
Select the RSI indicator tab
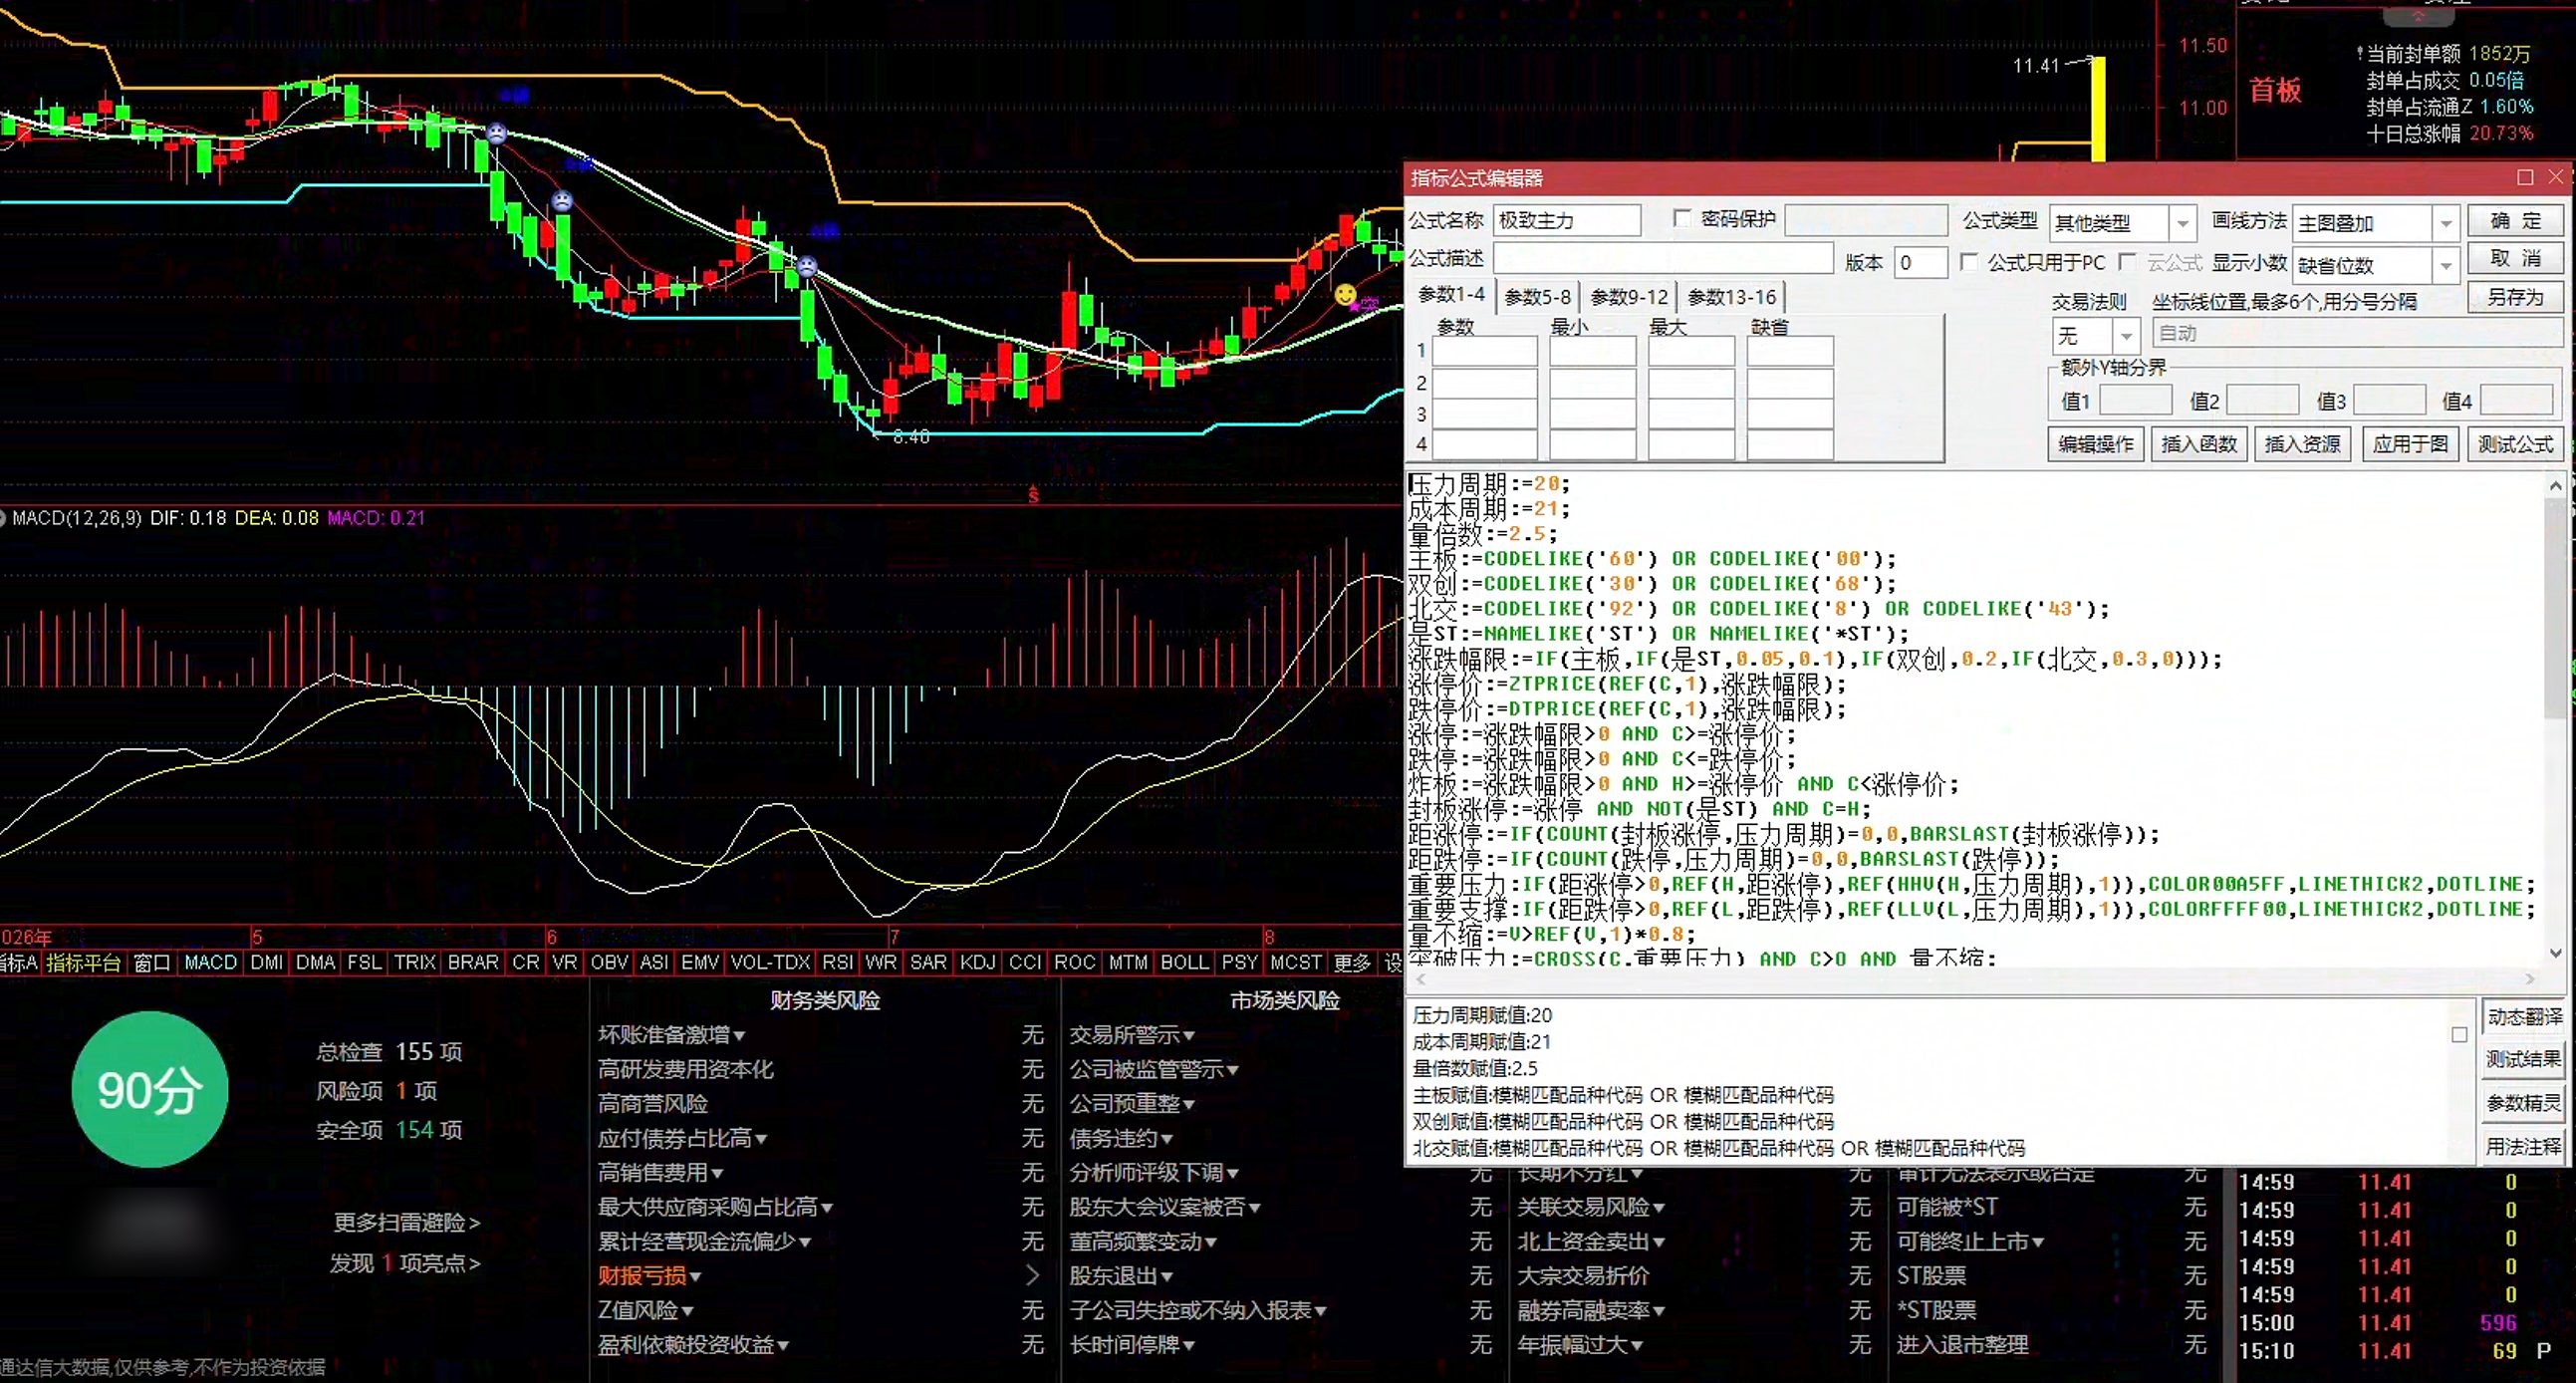[837, 962]
